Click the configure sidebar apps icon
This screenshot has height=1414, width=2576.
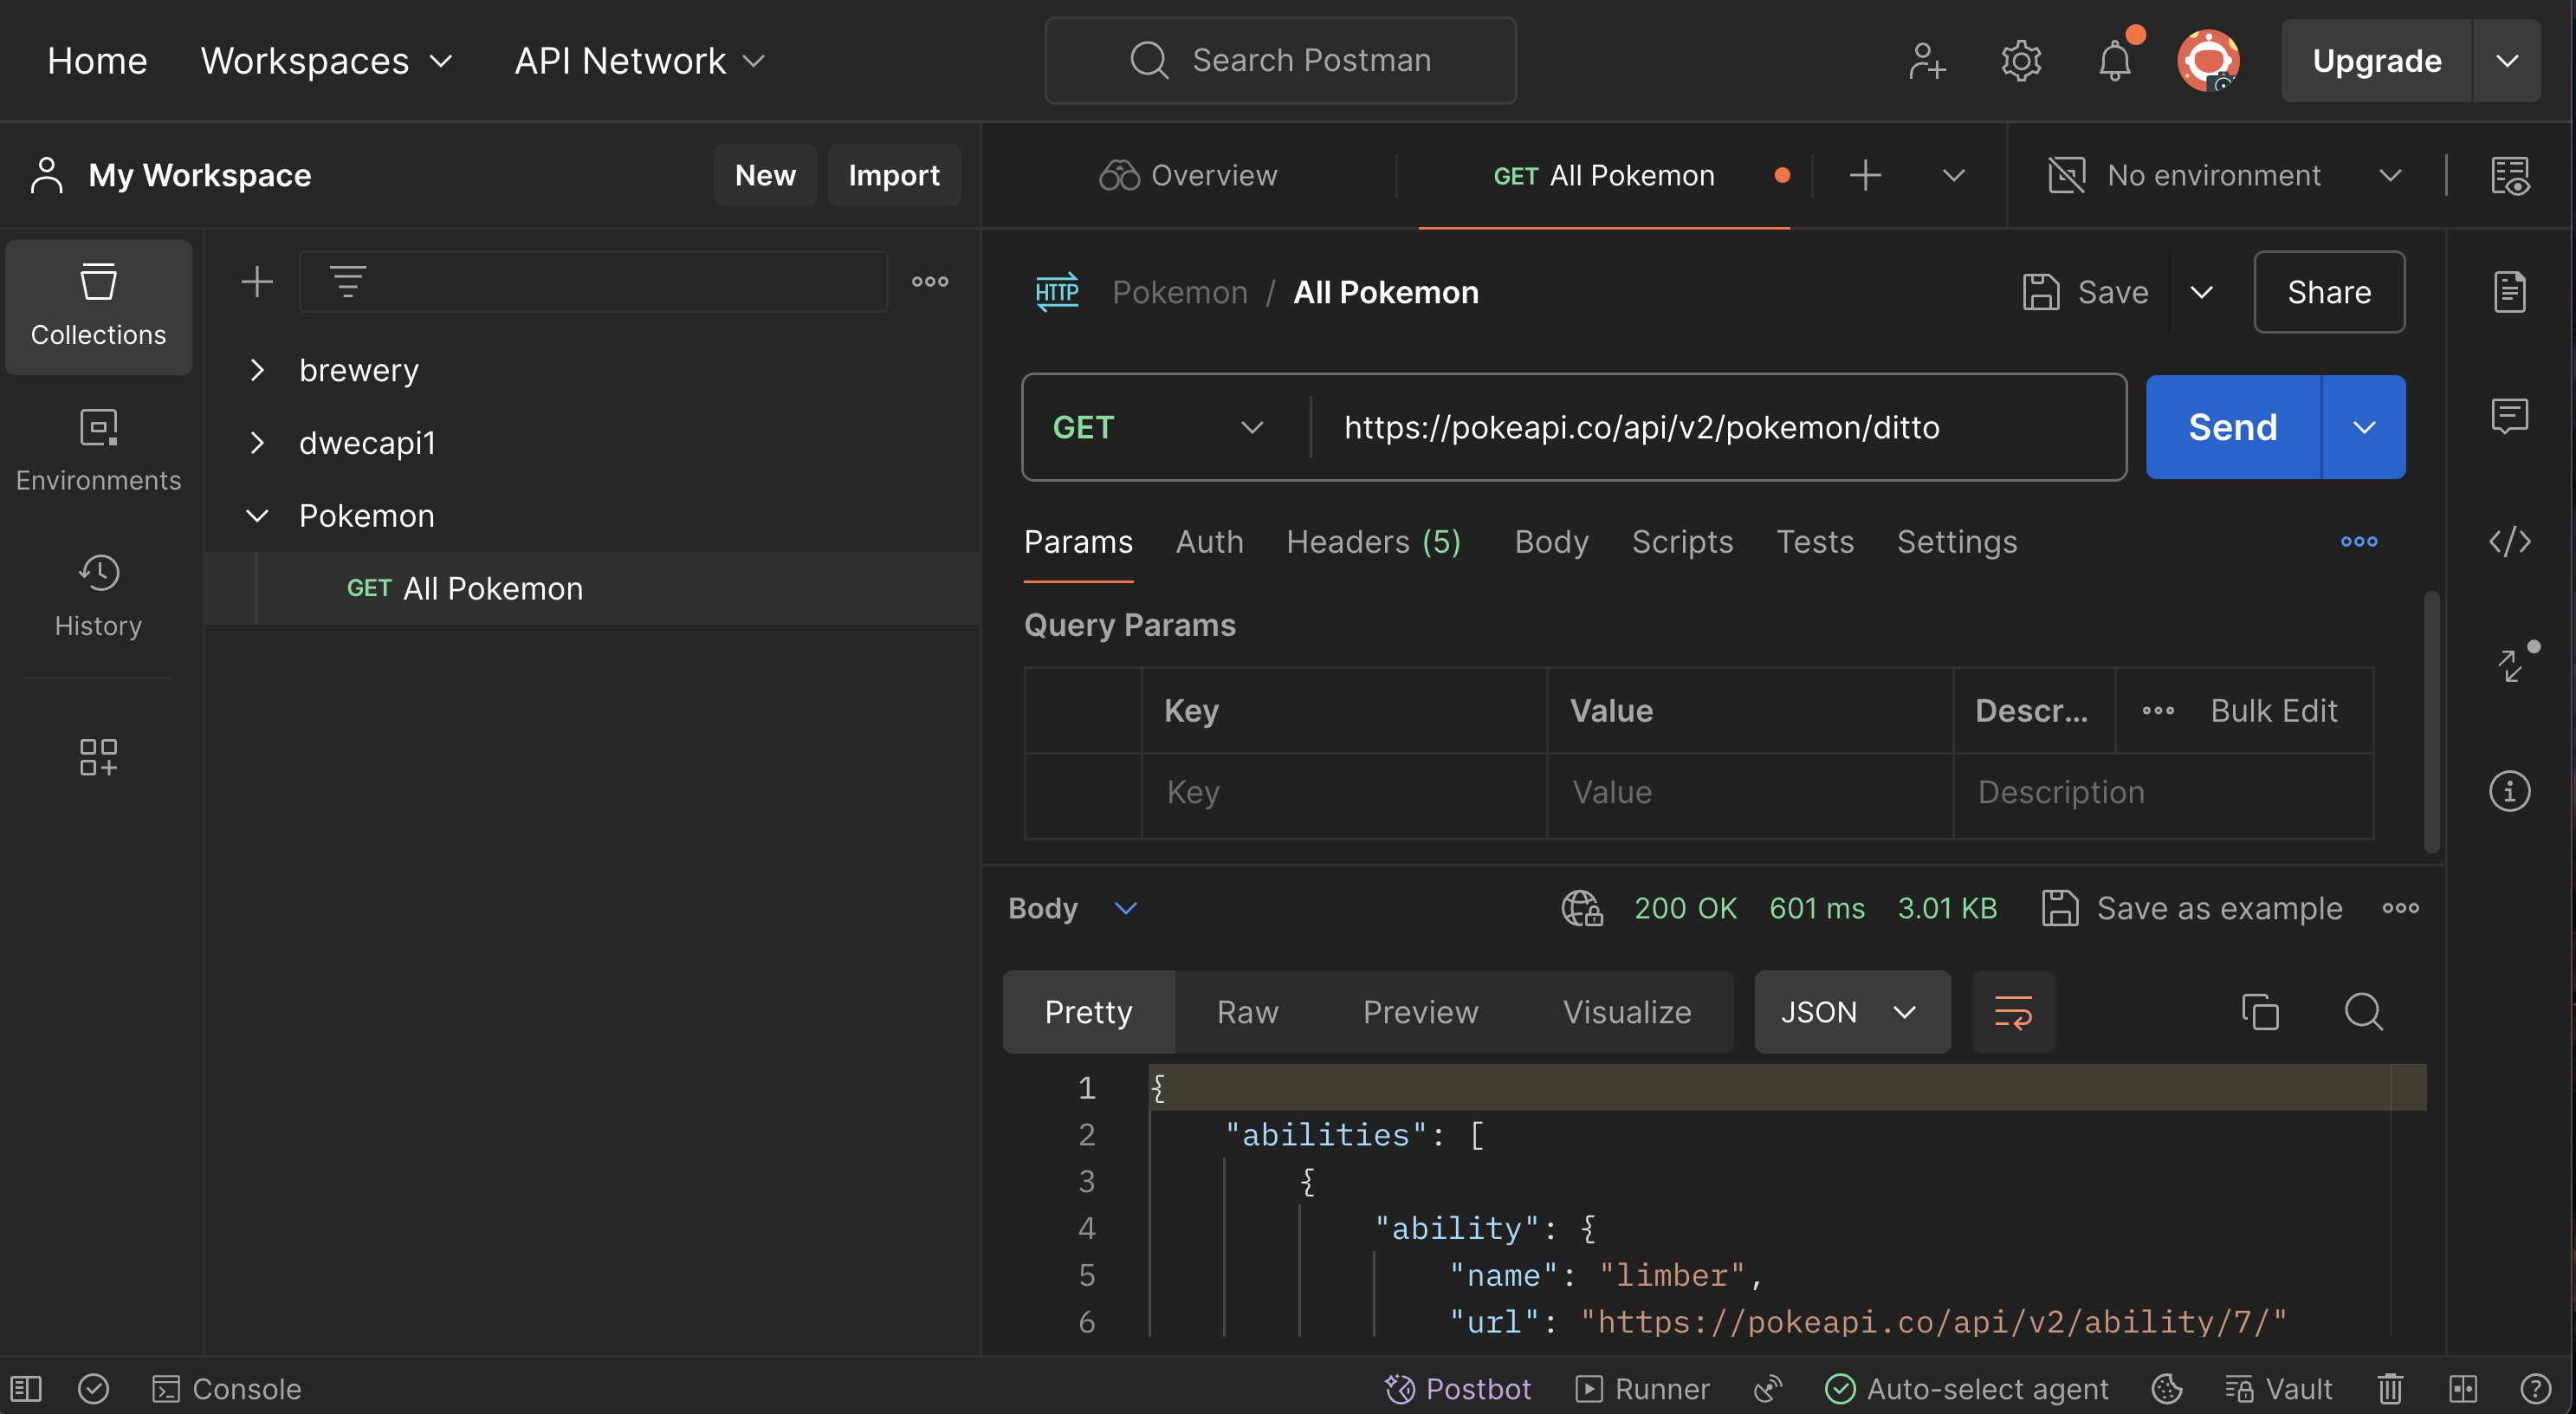[x=98, y=757]
